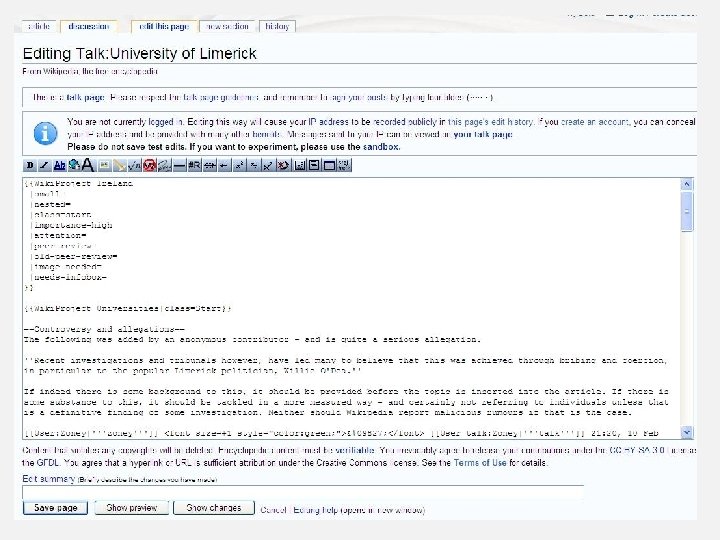Insert external link globe icon
This screenshot has width=720, height=540.
[x=74, y=165]
